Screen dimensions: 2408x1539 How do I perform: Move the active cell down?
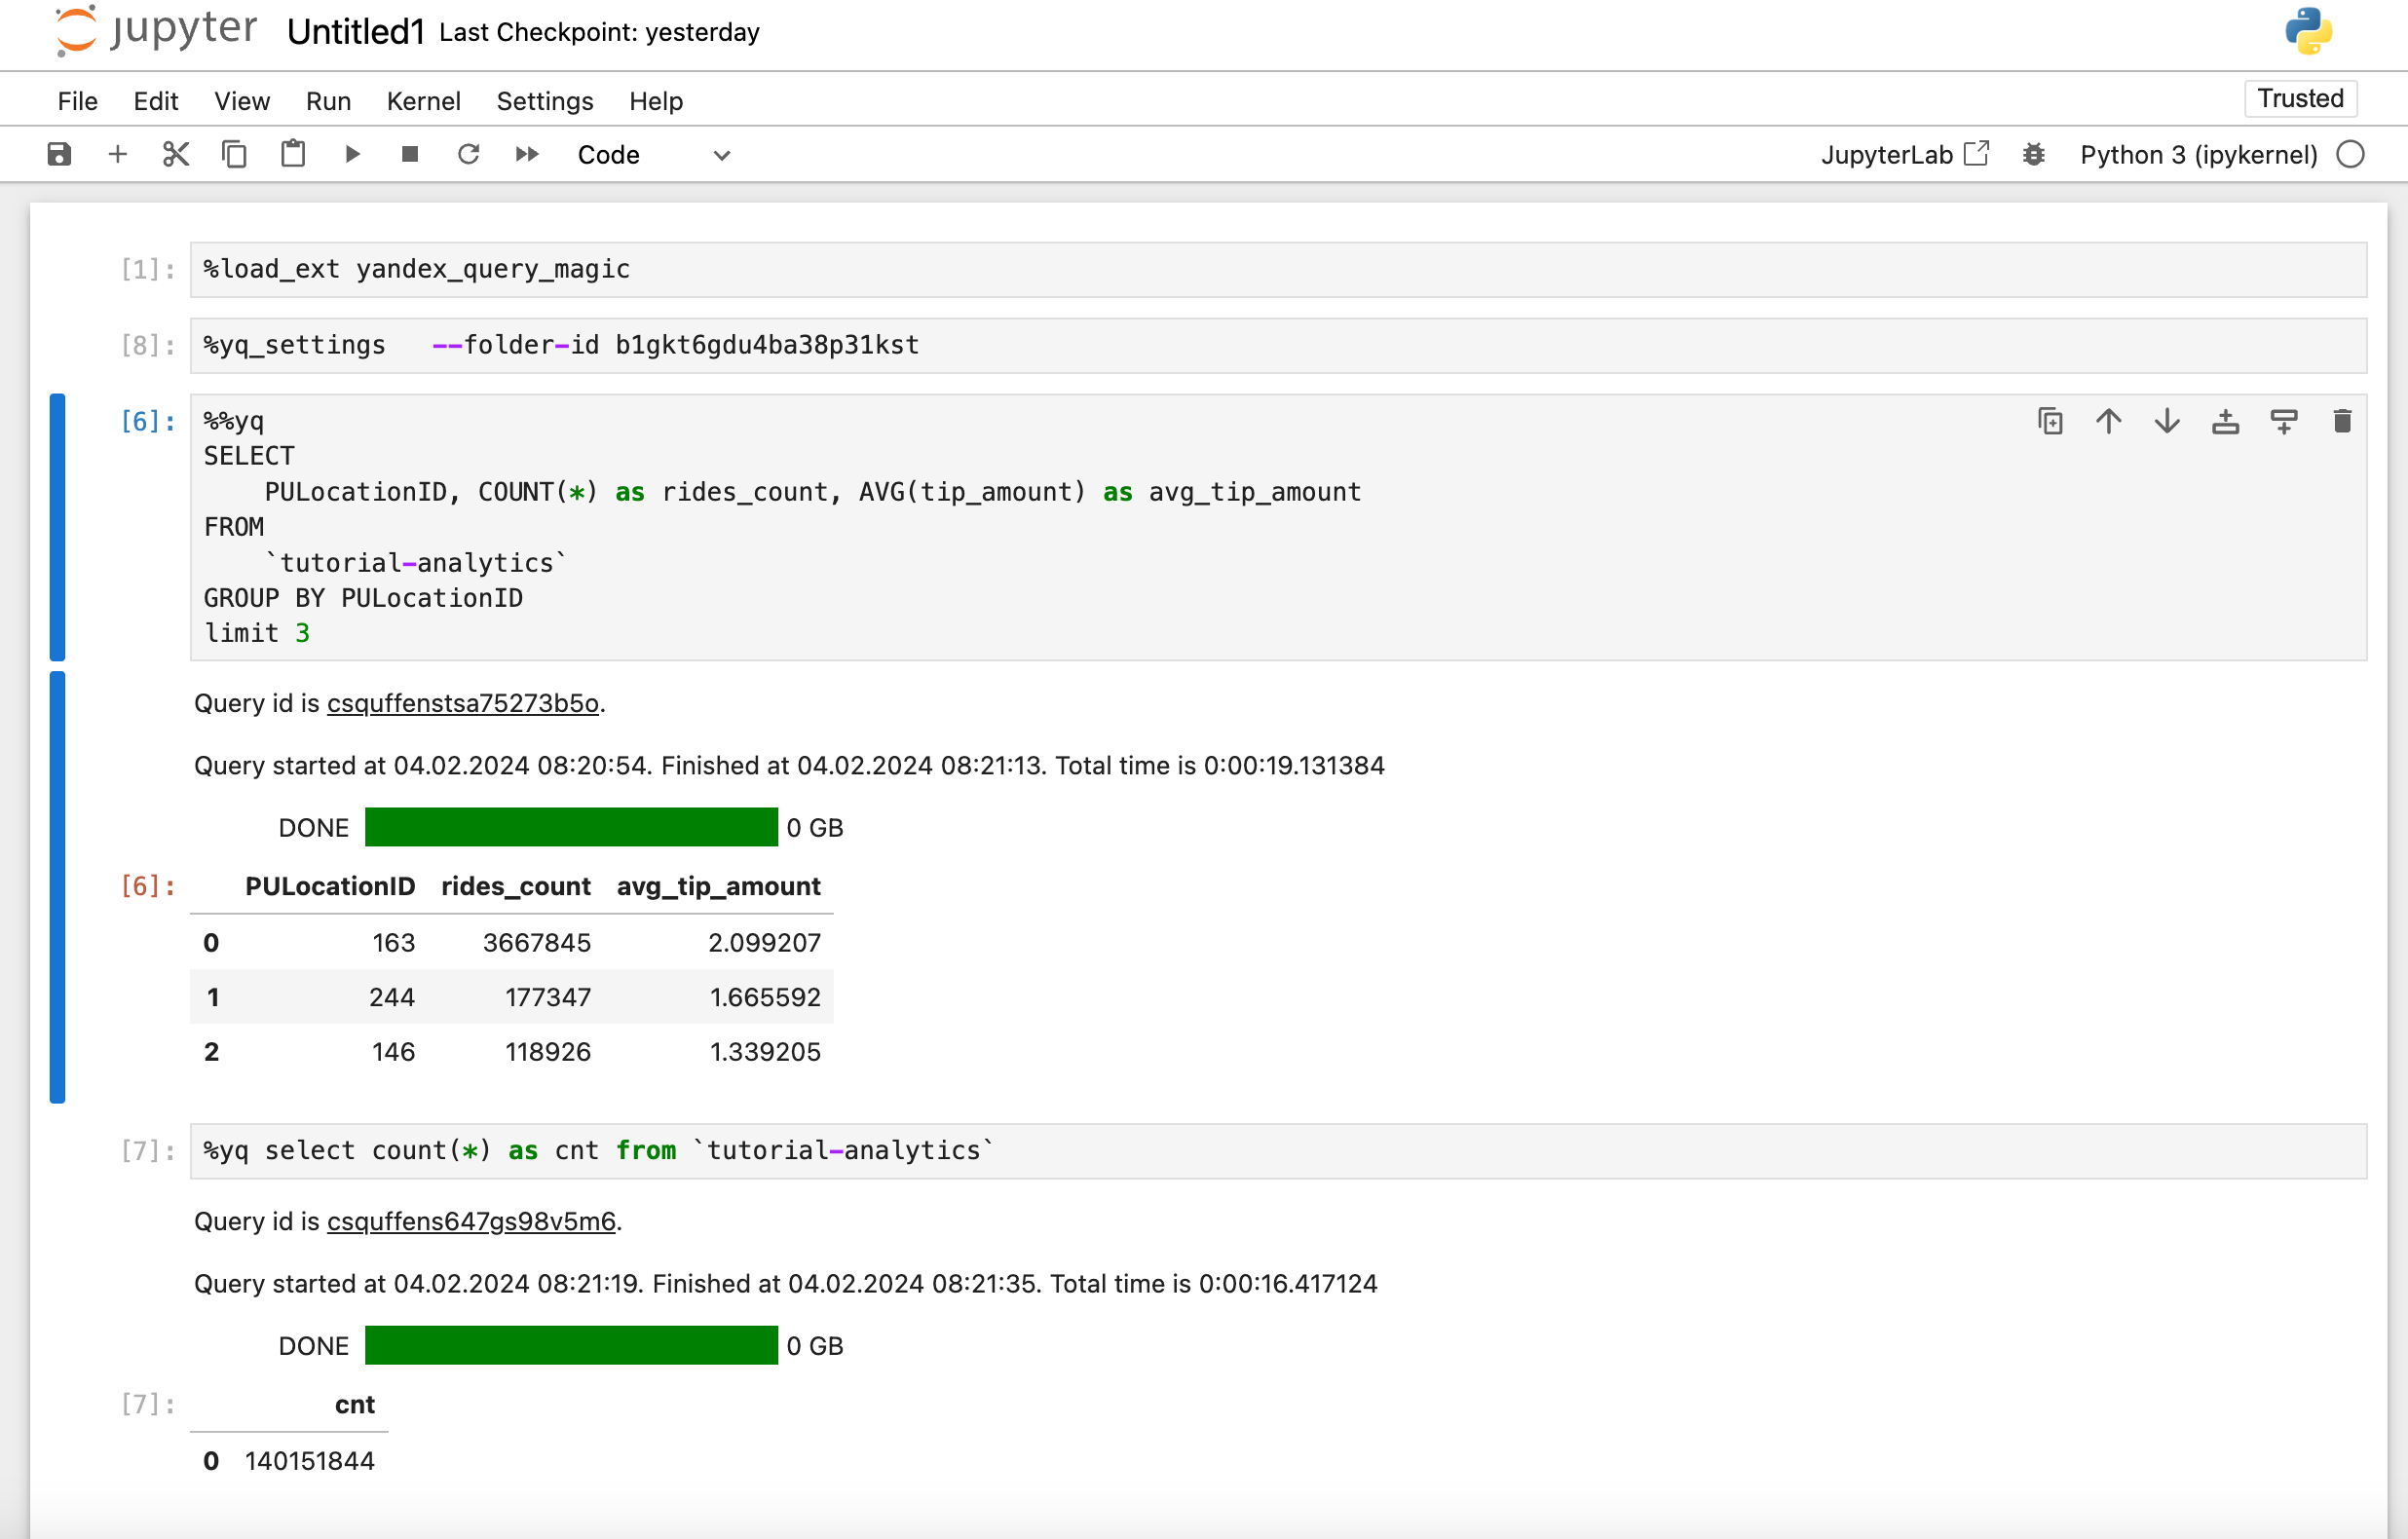[2166, 421]
